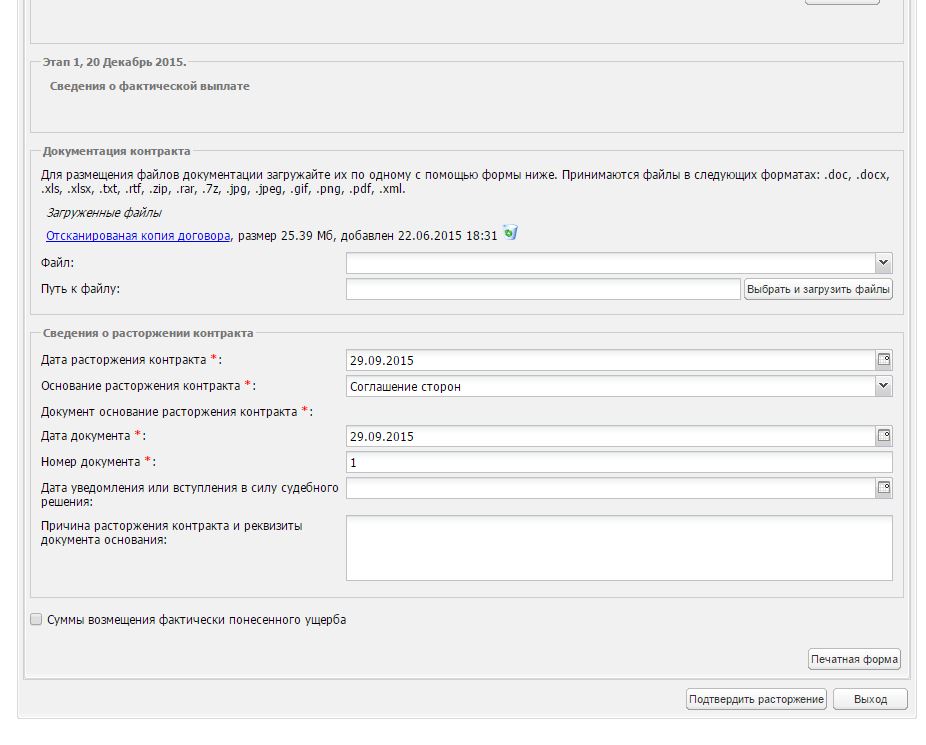Open calendar for document date
This screenshot has height=745, width=926.
pyautogui.click(x=883, y=436)
